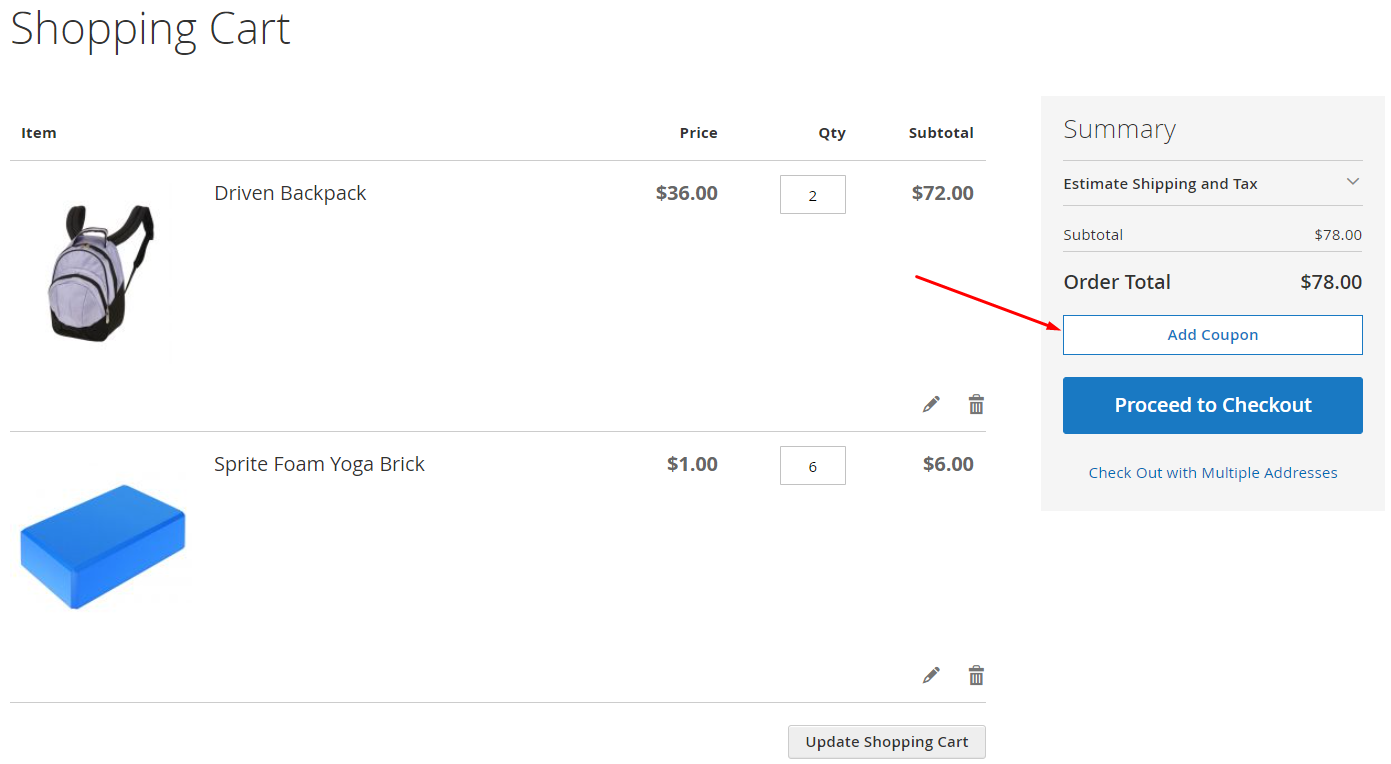Open the Driven Backpack product name link
1391x764 pixels.
tap(290, 193)
